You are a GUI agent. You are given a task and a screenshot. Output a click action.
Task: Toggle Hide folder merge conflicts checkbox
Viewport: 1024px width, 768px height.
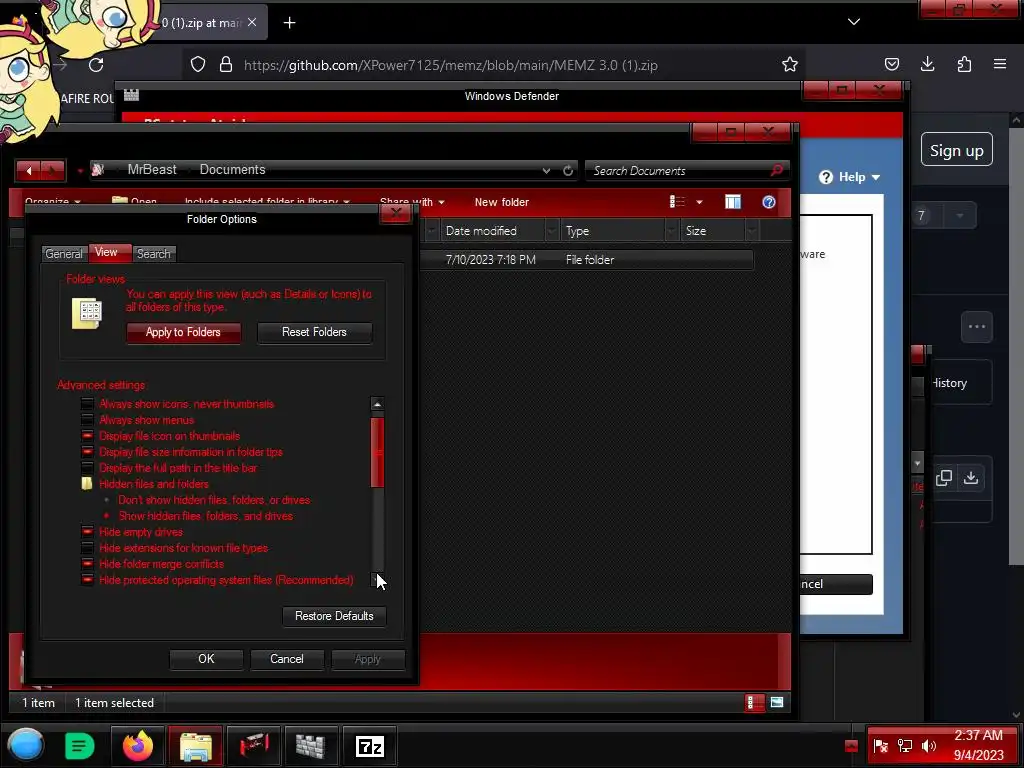pyautogui.click(x=87, y=564)
